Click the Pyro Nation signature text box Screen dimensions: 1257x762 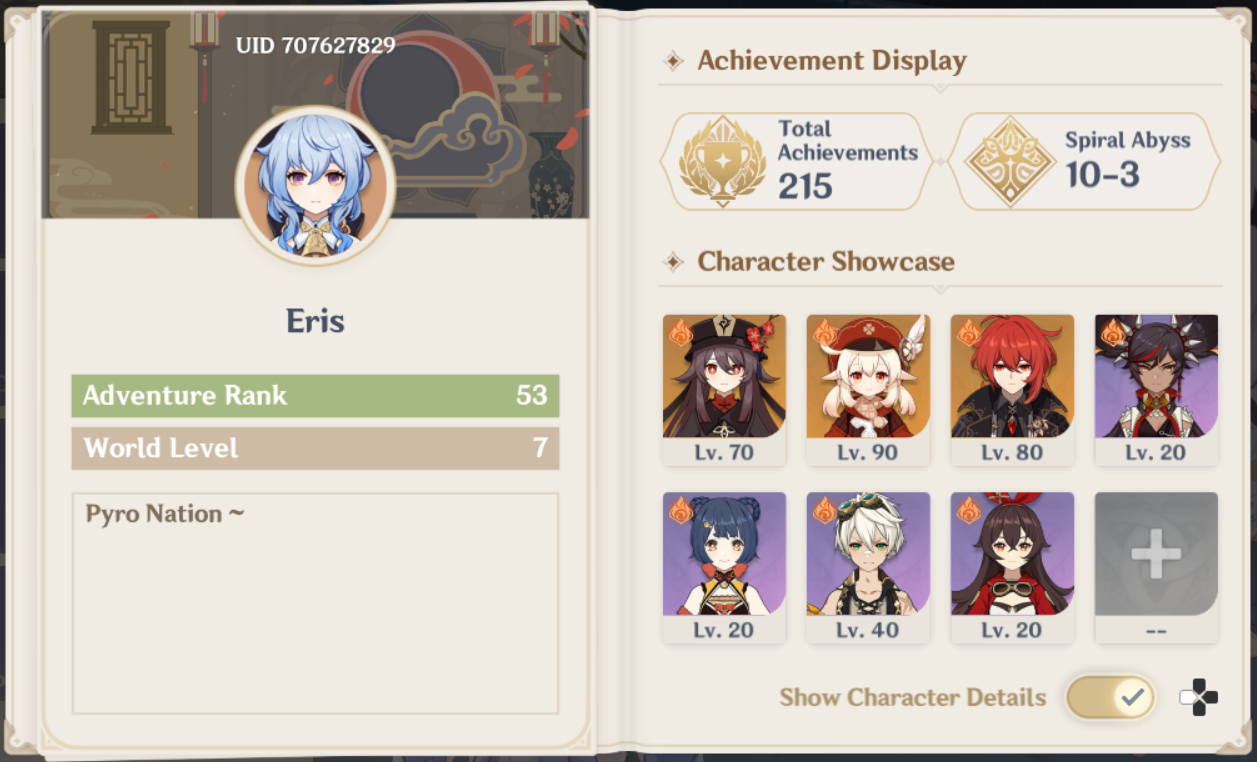(315, 603)
